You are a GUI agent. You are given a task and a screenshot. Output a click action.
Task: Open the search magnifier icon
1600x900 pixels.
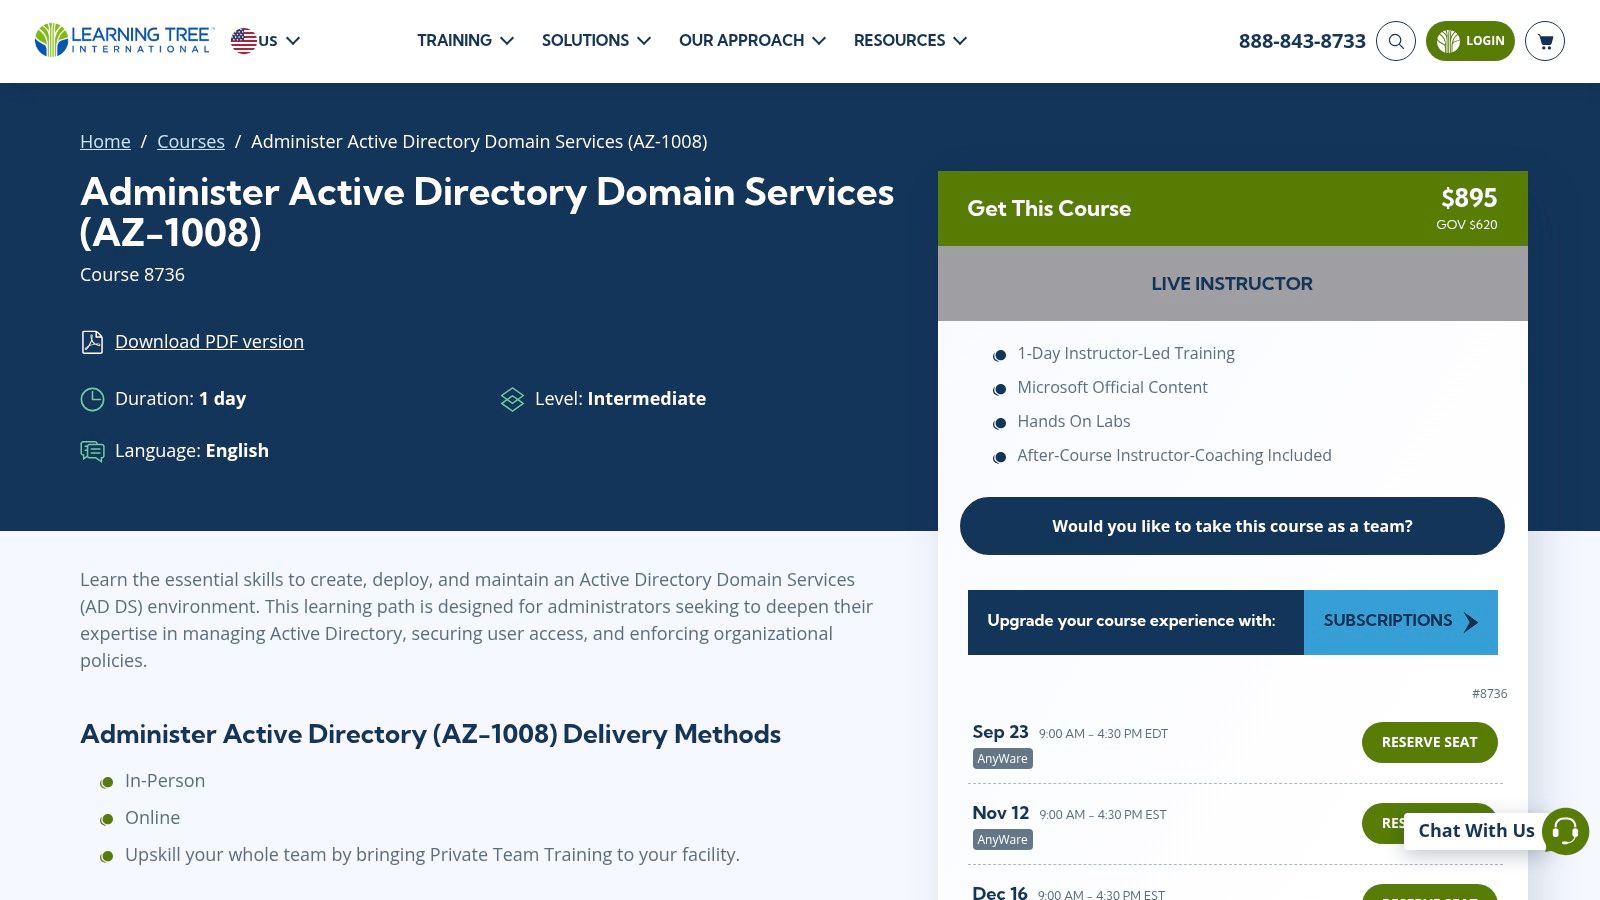pyautogui.click(x=1396, y=41)
